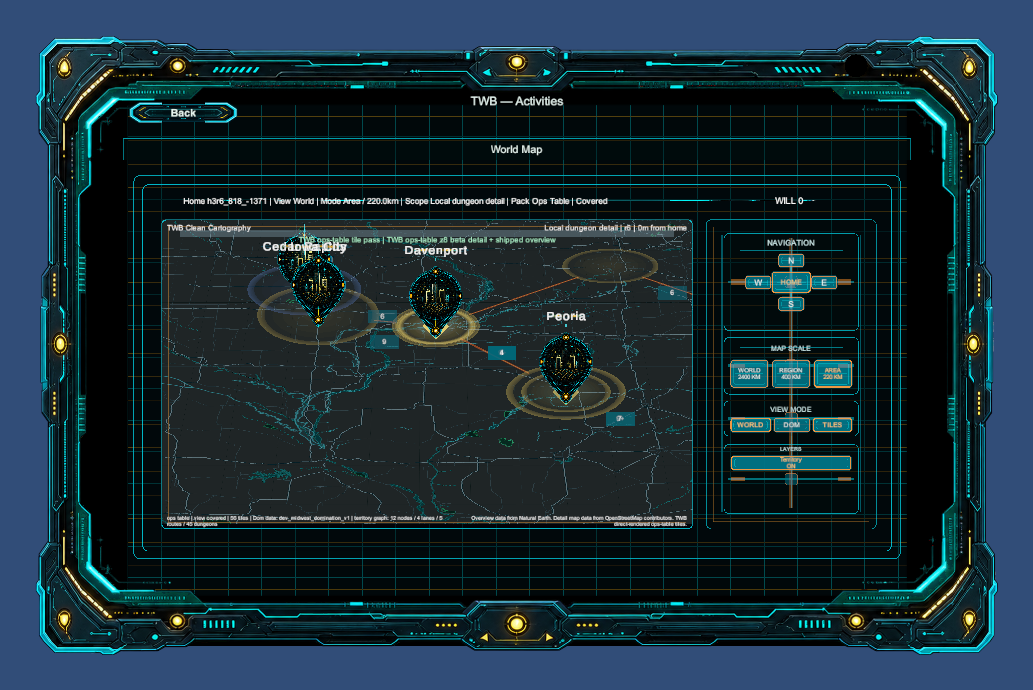Click the World Map heading
This screenshot has width=1033, height=690.
click(x=516, y=150)
